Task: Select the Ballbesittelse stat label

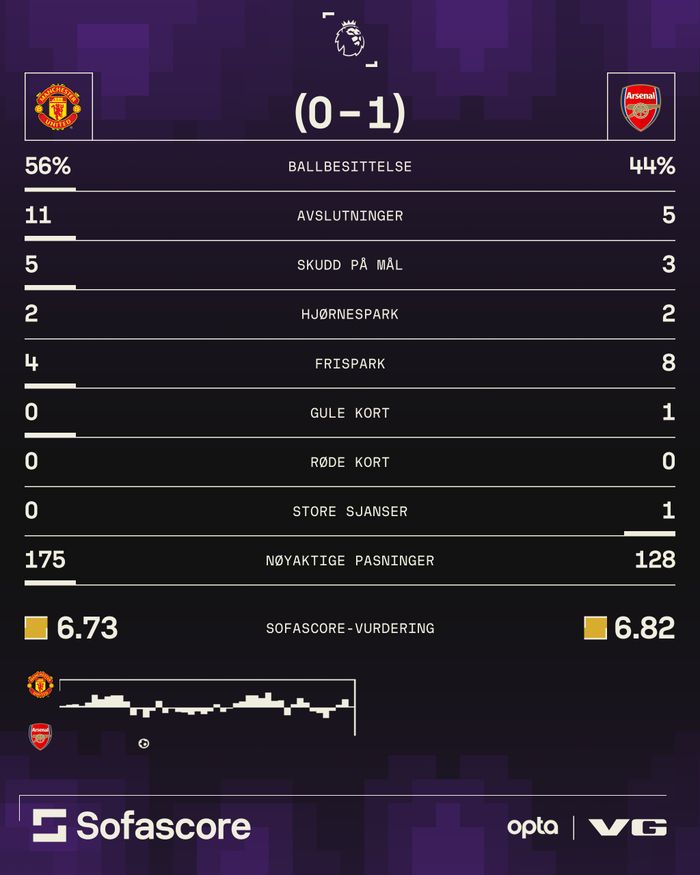Action: coord(350,167)
